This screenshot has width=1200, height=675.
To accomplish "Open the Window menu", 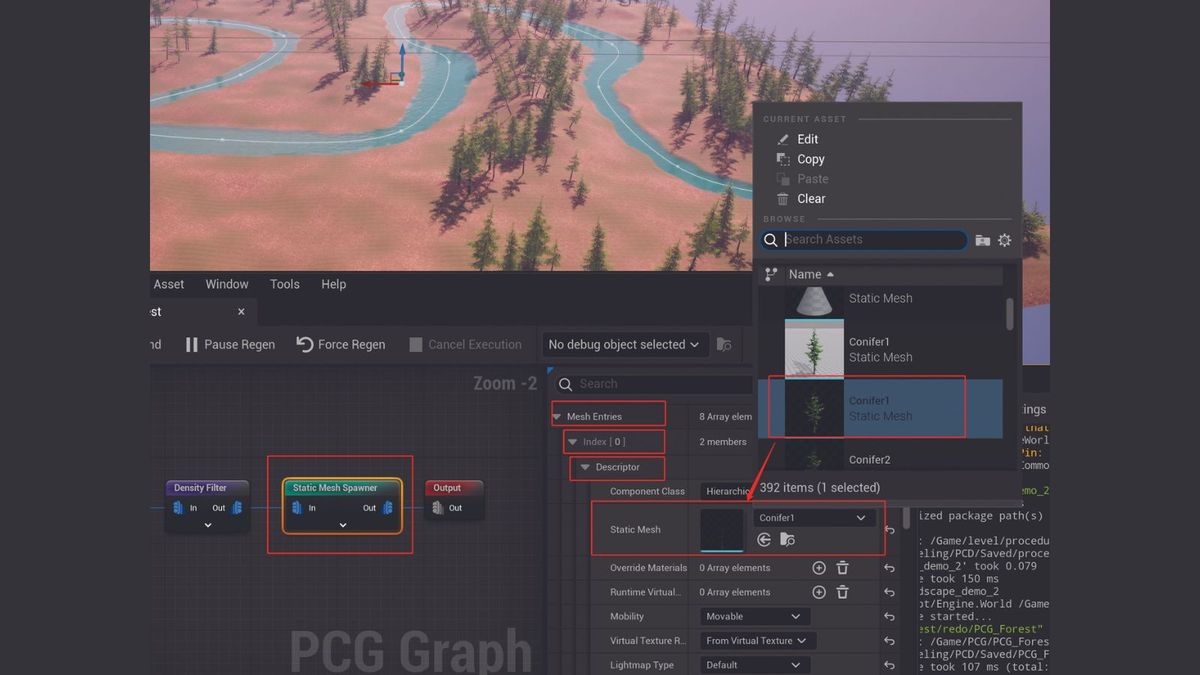I will point(227,284).
